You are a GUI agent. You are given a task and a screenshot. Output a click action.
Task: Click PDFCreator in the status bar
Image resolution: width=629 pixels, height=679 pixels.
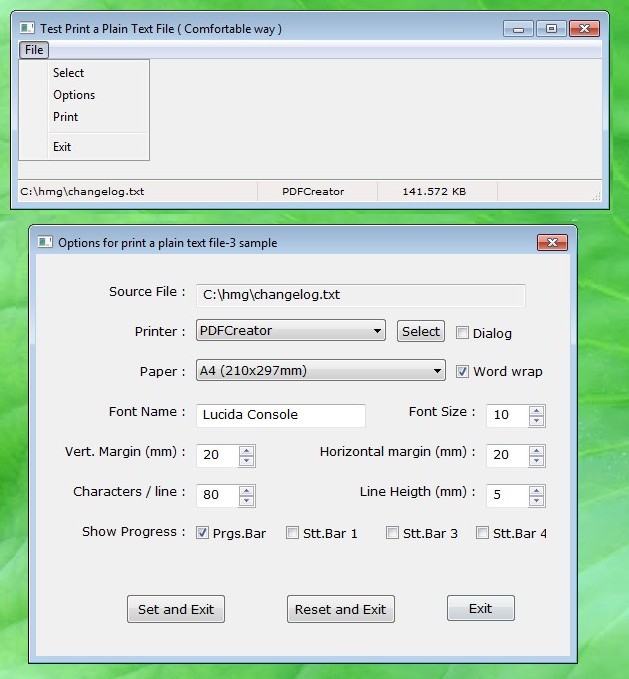point(313,192)
